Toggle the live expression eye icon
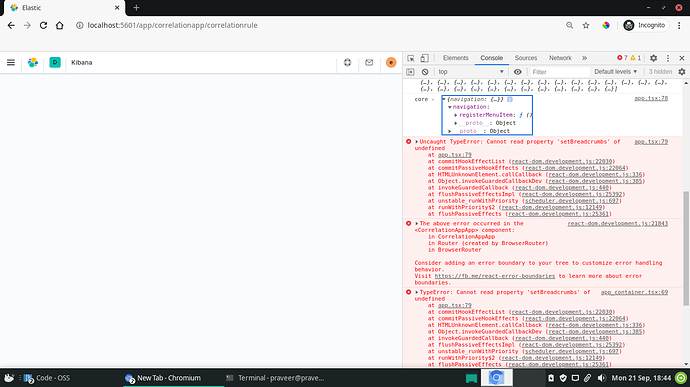Viewport: 690px width, 387px height. [518, 72]
